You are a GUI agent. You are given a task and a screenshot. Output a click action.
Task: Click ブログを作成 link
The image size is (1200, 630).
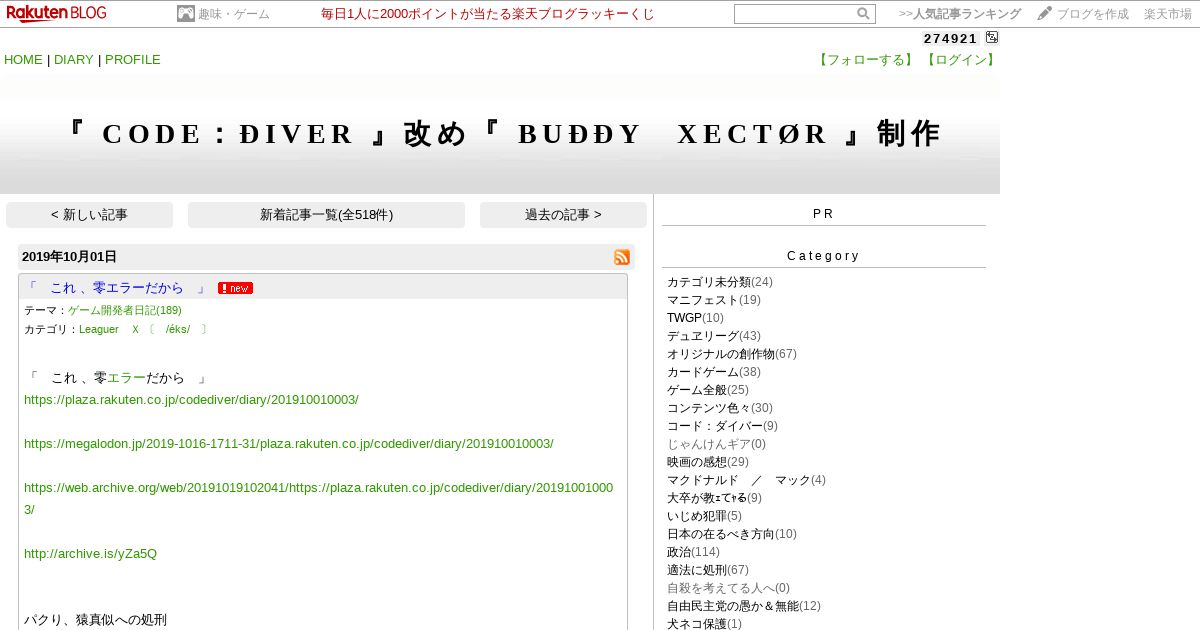1093,14
